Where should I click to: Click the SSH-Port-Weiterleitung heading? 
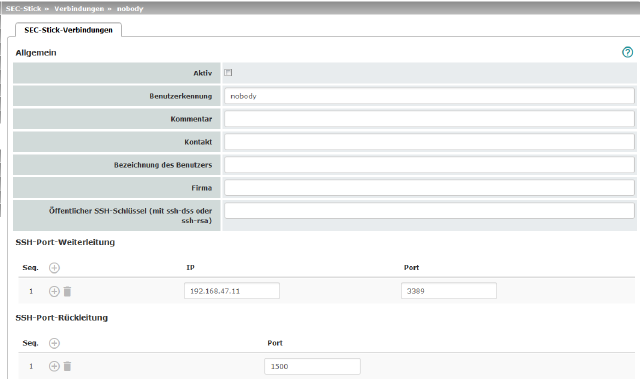(65, 242)
